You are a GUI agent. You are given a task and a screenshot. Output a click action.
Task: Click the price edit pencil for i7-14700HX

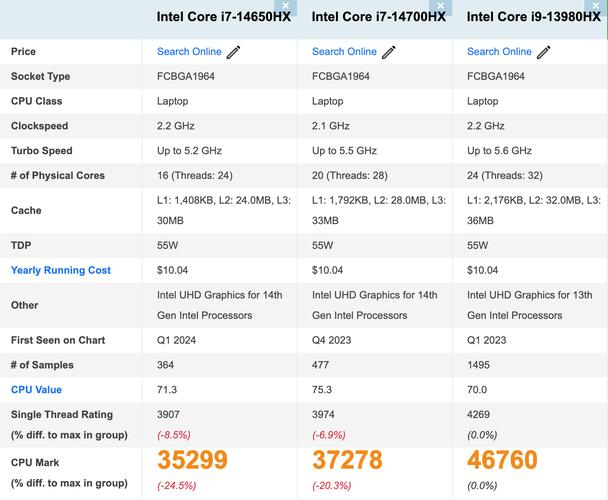pos(389,52)
